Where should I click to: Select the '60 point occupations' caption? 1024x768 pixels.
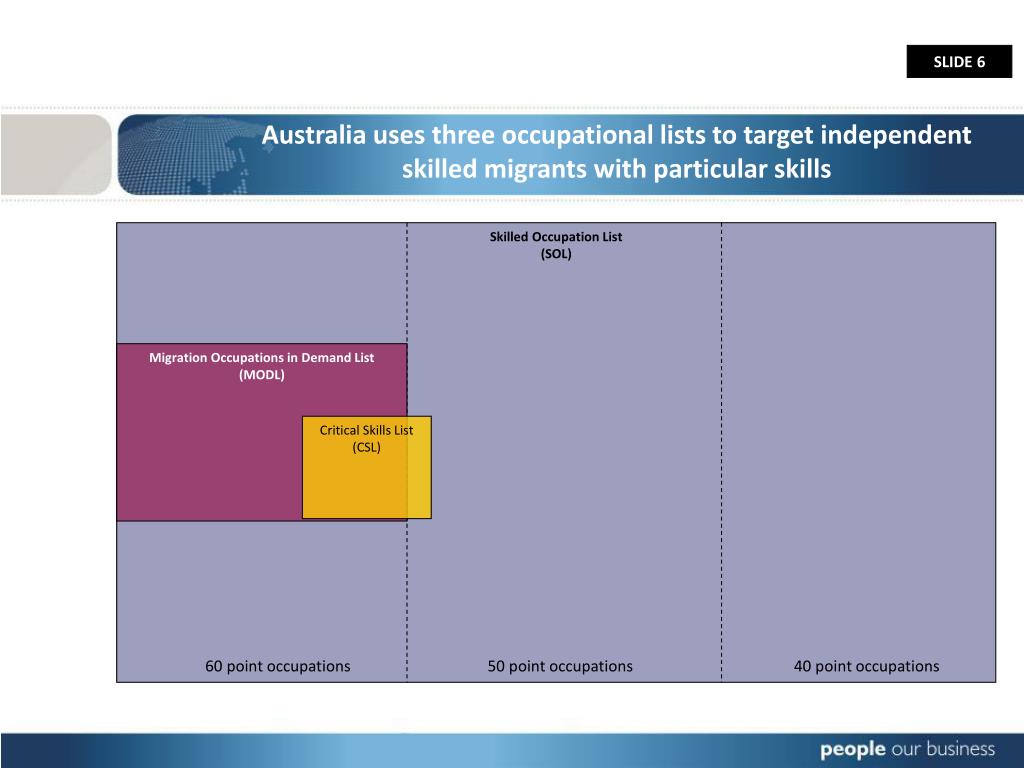(x=278, y=666)
